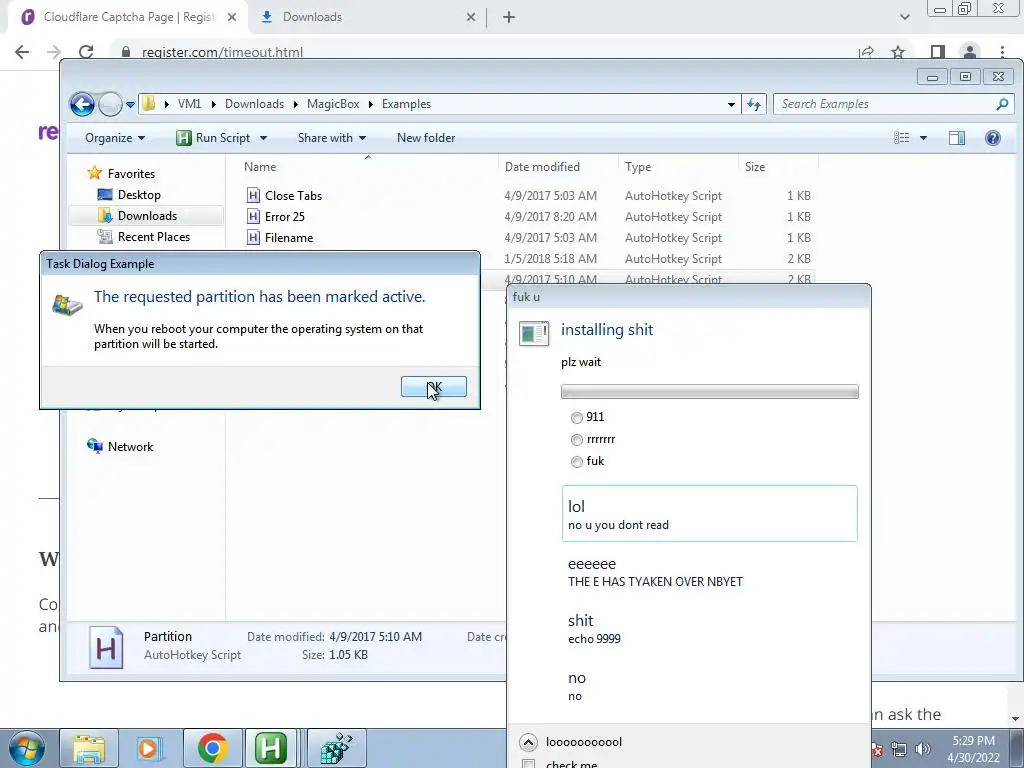
Task: Open the Run Script dropdown arrow
Action: pyautogui.click(x=263, y=138)
